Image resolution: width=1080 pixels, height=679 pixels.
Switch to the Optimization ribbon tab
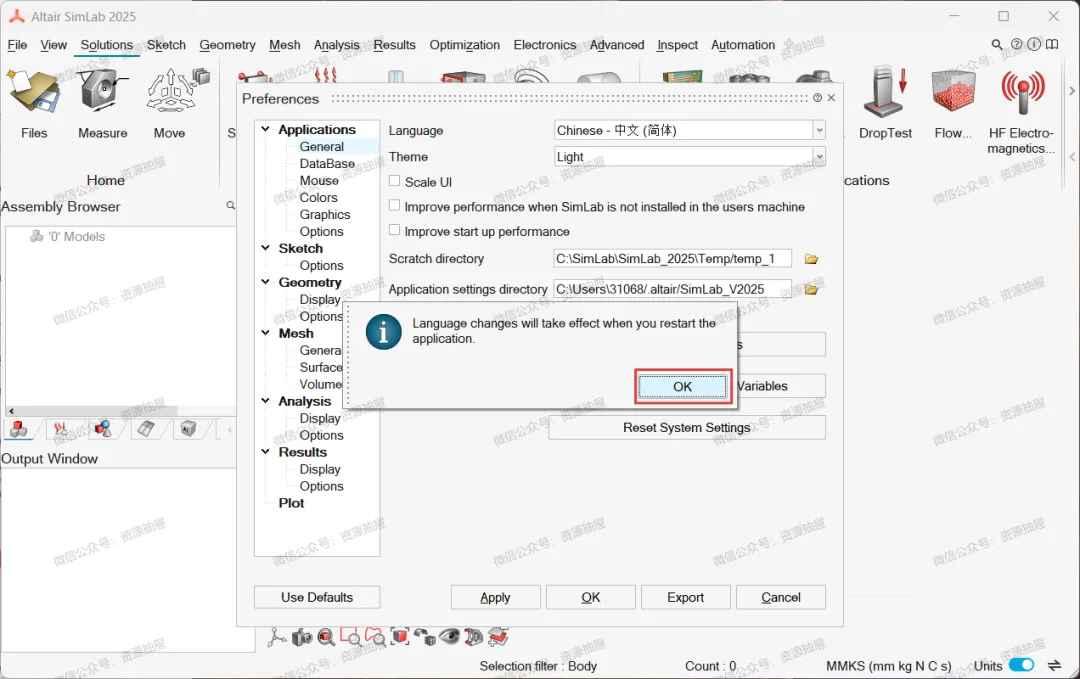pyautogui.click(x=465, y=45)
